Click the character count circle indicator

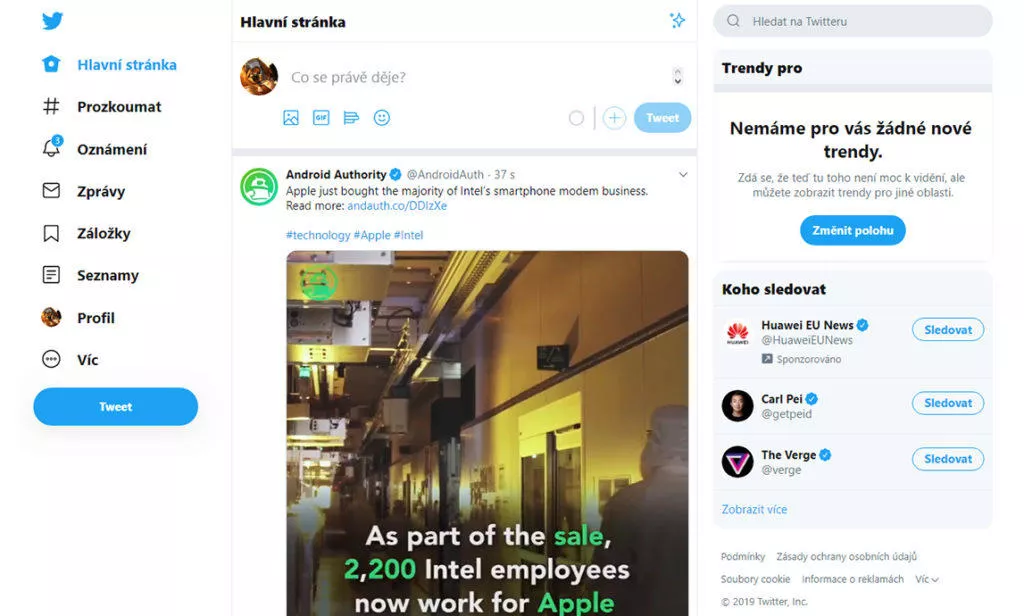coord(576,118)
